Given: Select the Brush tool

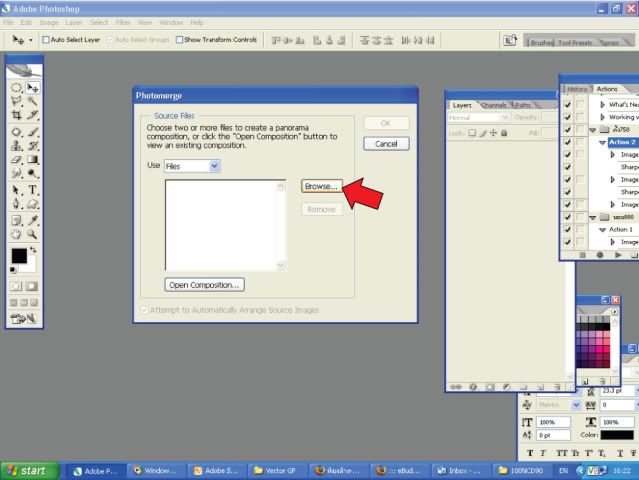Looking at the screenshot, I should (x=32, y=132).
